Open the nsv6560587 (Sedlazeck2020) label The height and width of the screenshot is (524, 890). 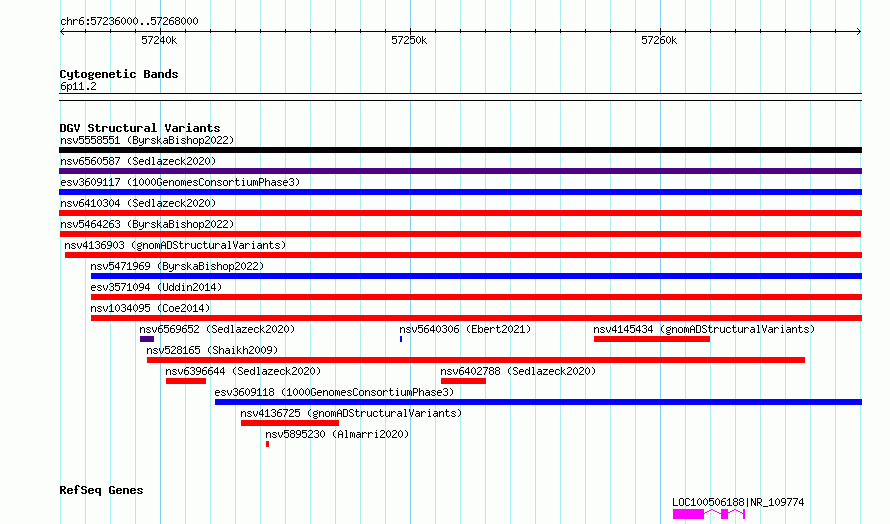[138, 161]
